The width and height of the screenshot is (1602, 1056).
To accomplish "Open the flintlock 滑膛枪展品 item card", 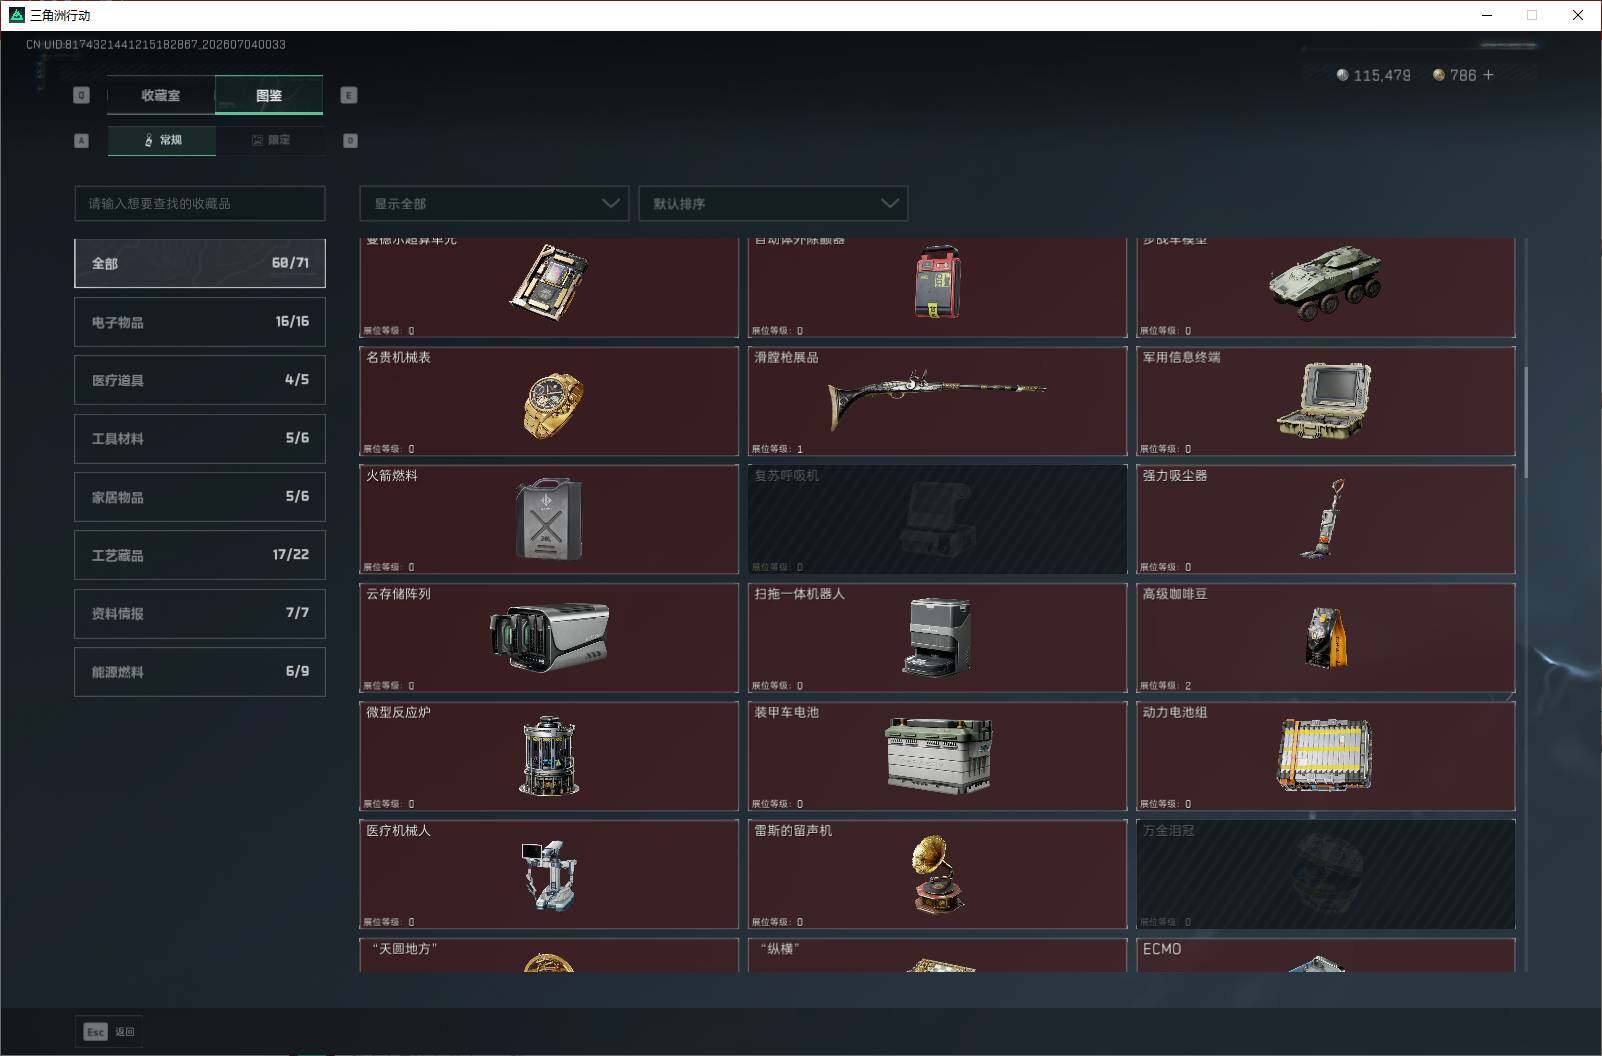I will click(937, 401).
